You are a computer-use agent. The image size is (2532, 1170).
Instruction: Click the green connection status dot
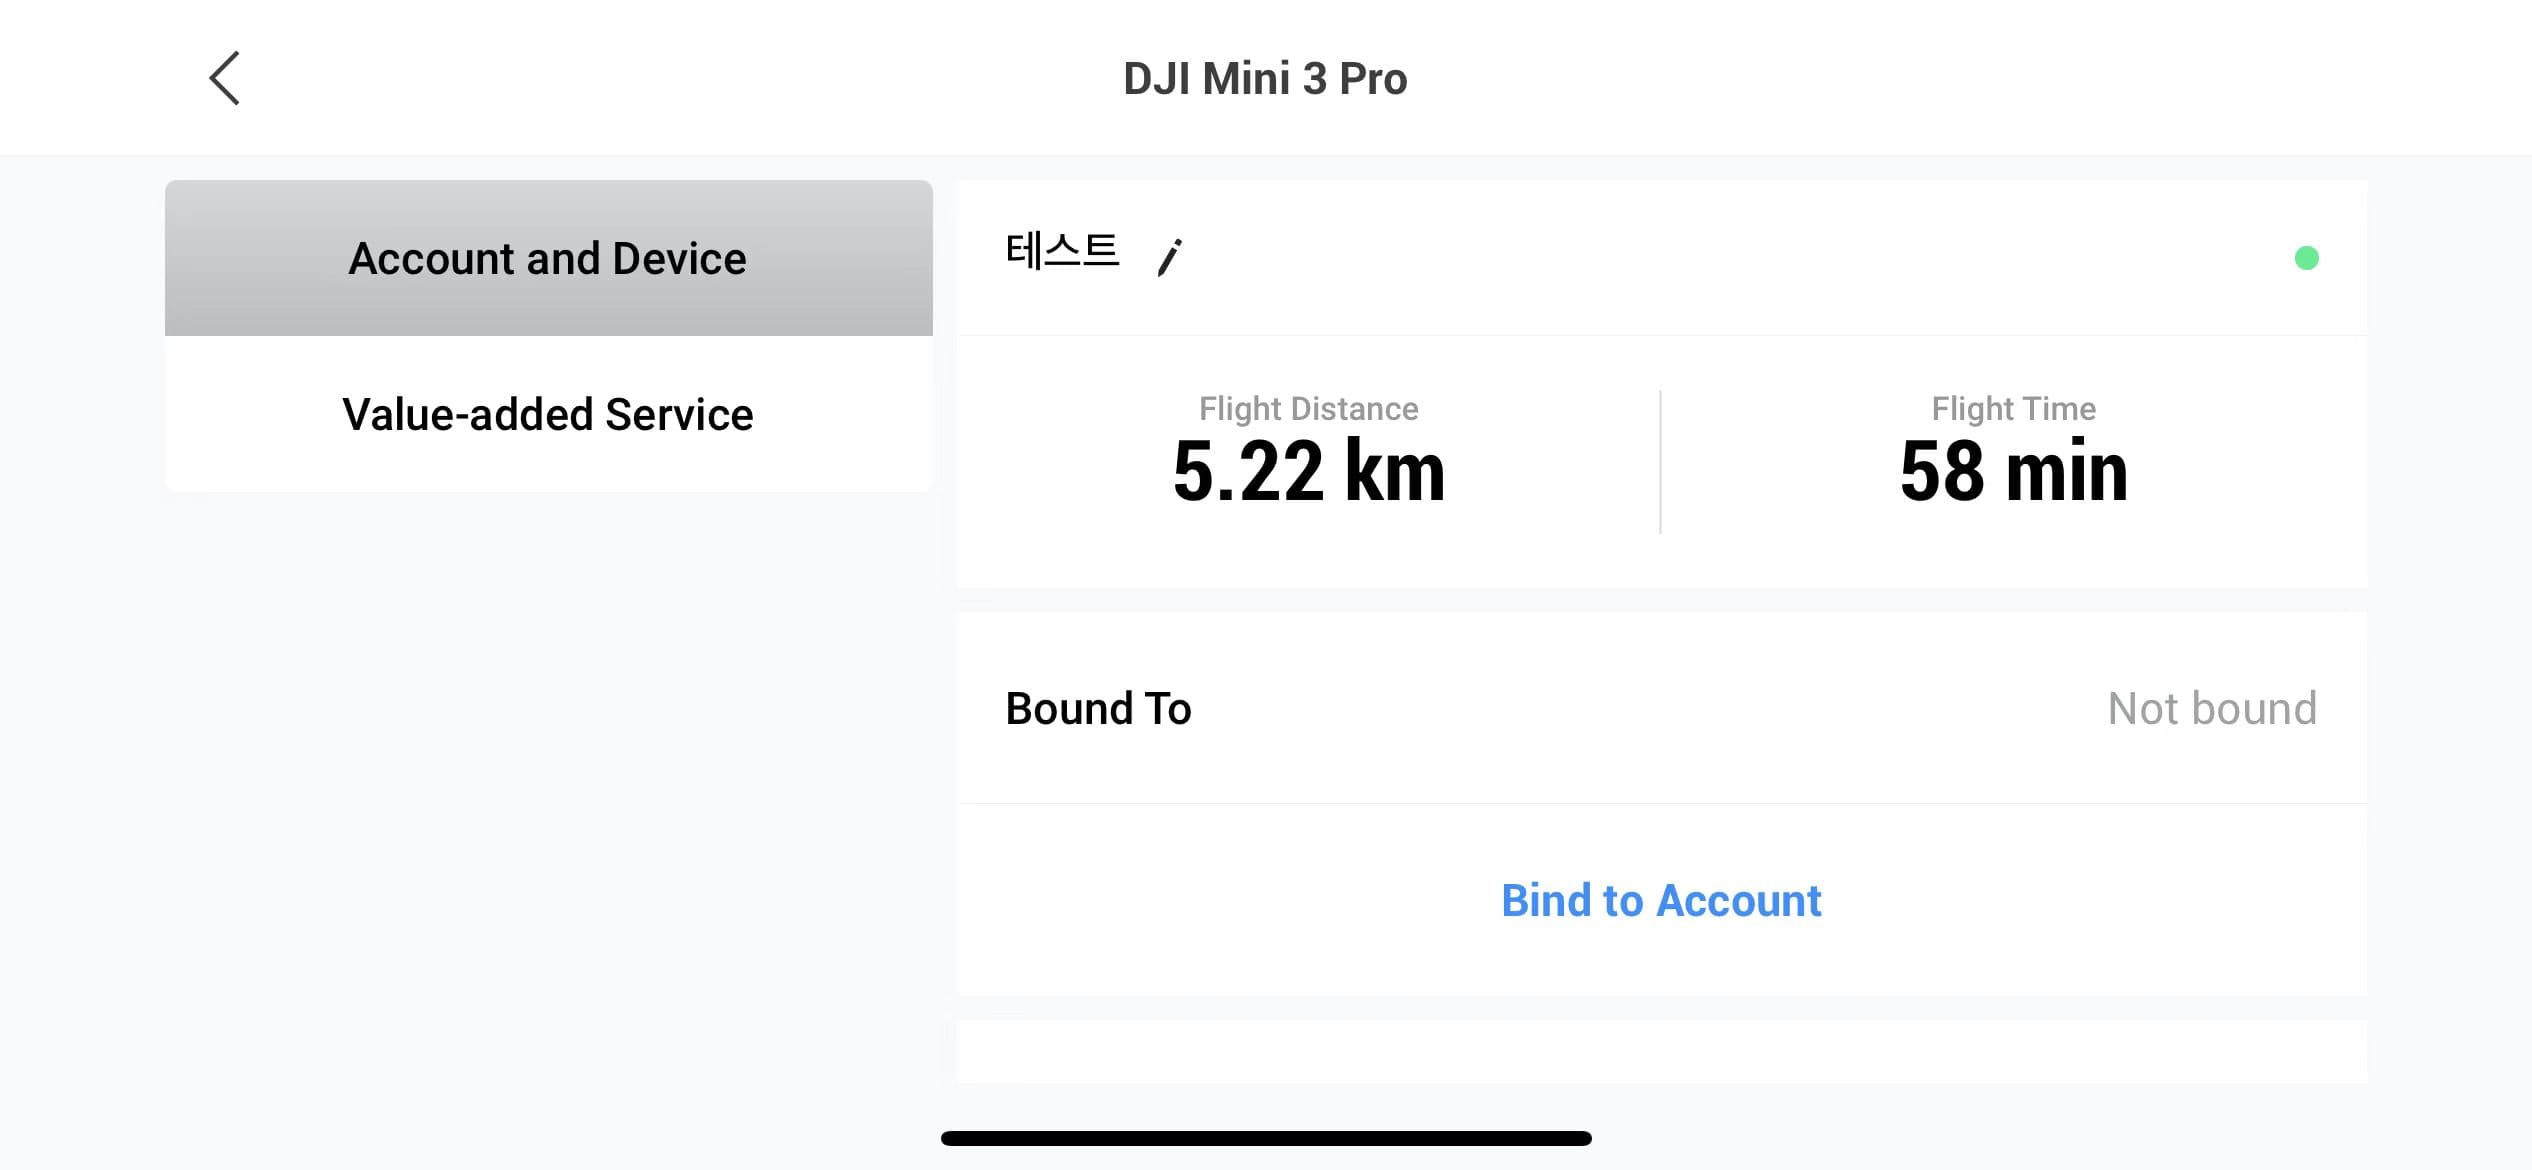coord(2307,258)
